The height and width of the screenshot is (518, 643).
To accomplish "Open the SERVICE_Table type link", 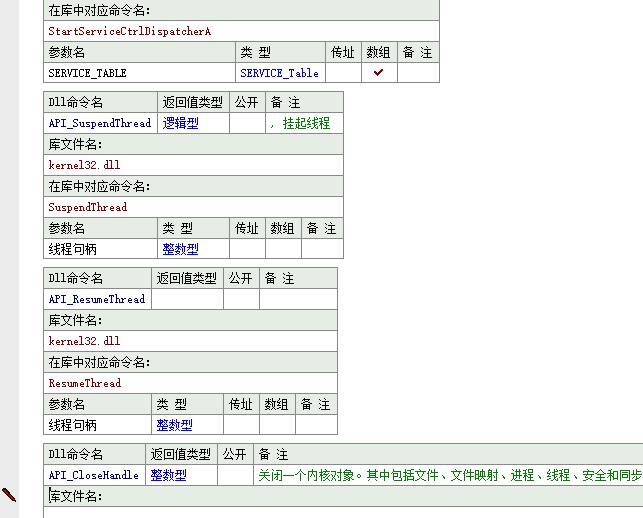I will 279,73.
